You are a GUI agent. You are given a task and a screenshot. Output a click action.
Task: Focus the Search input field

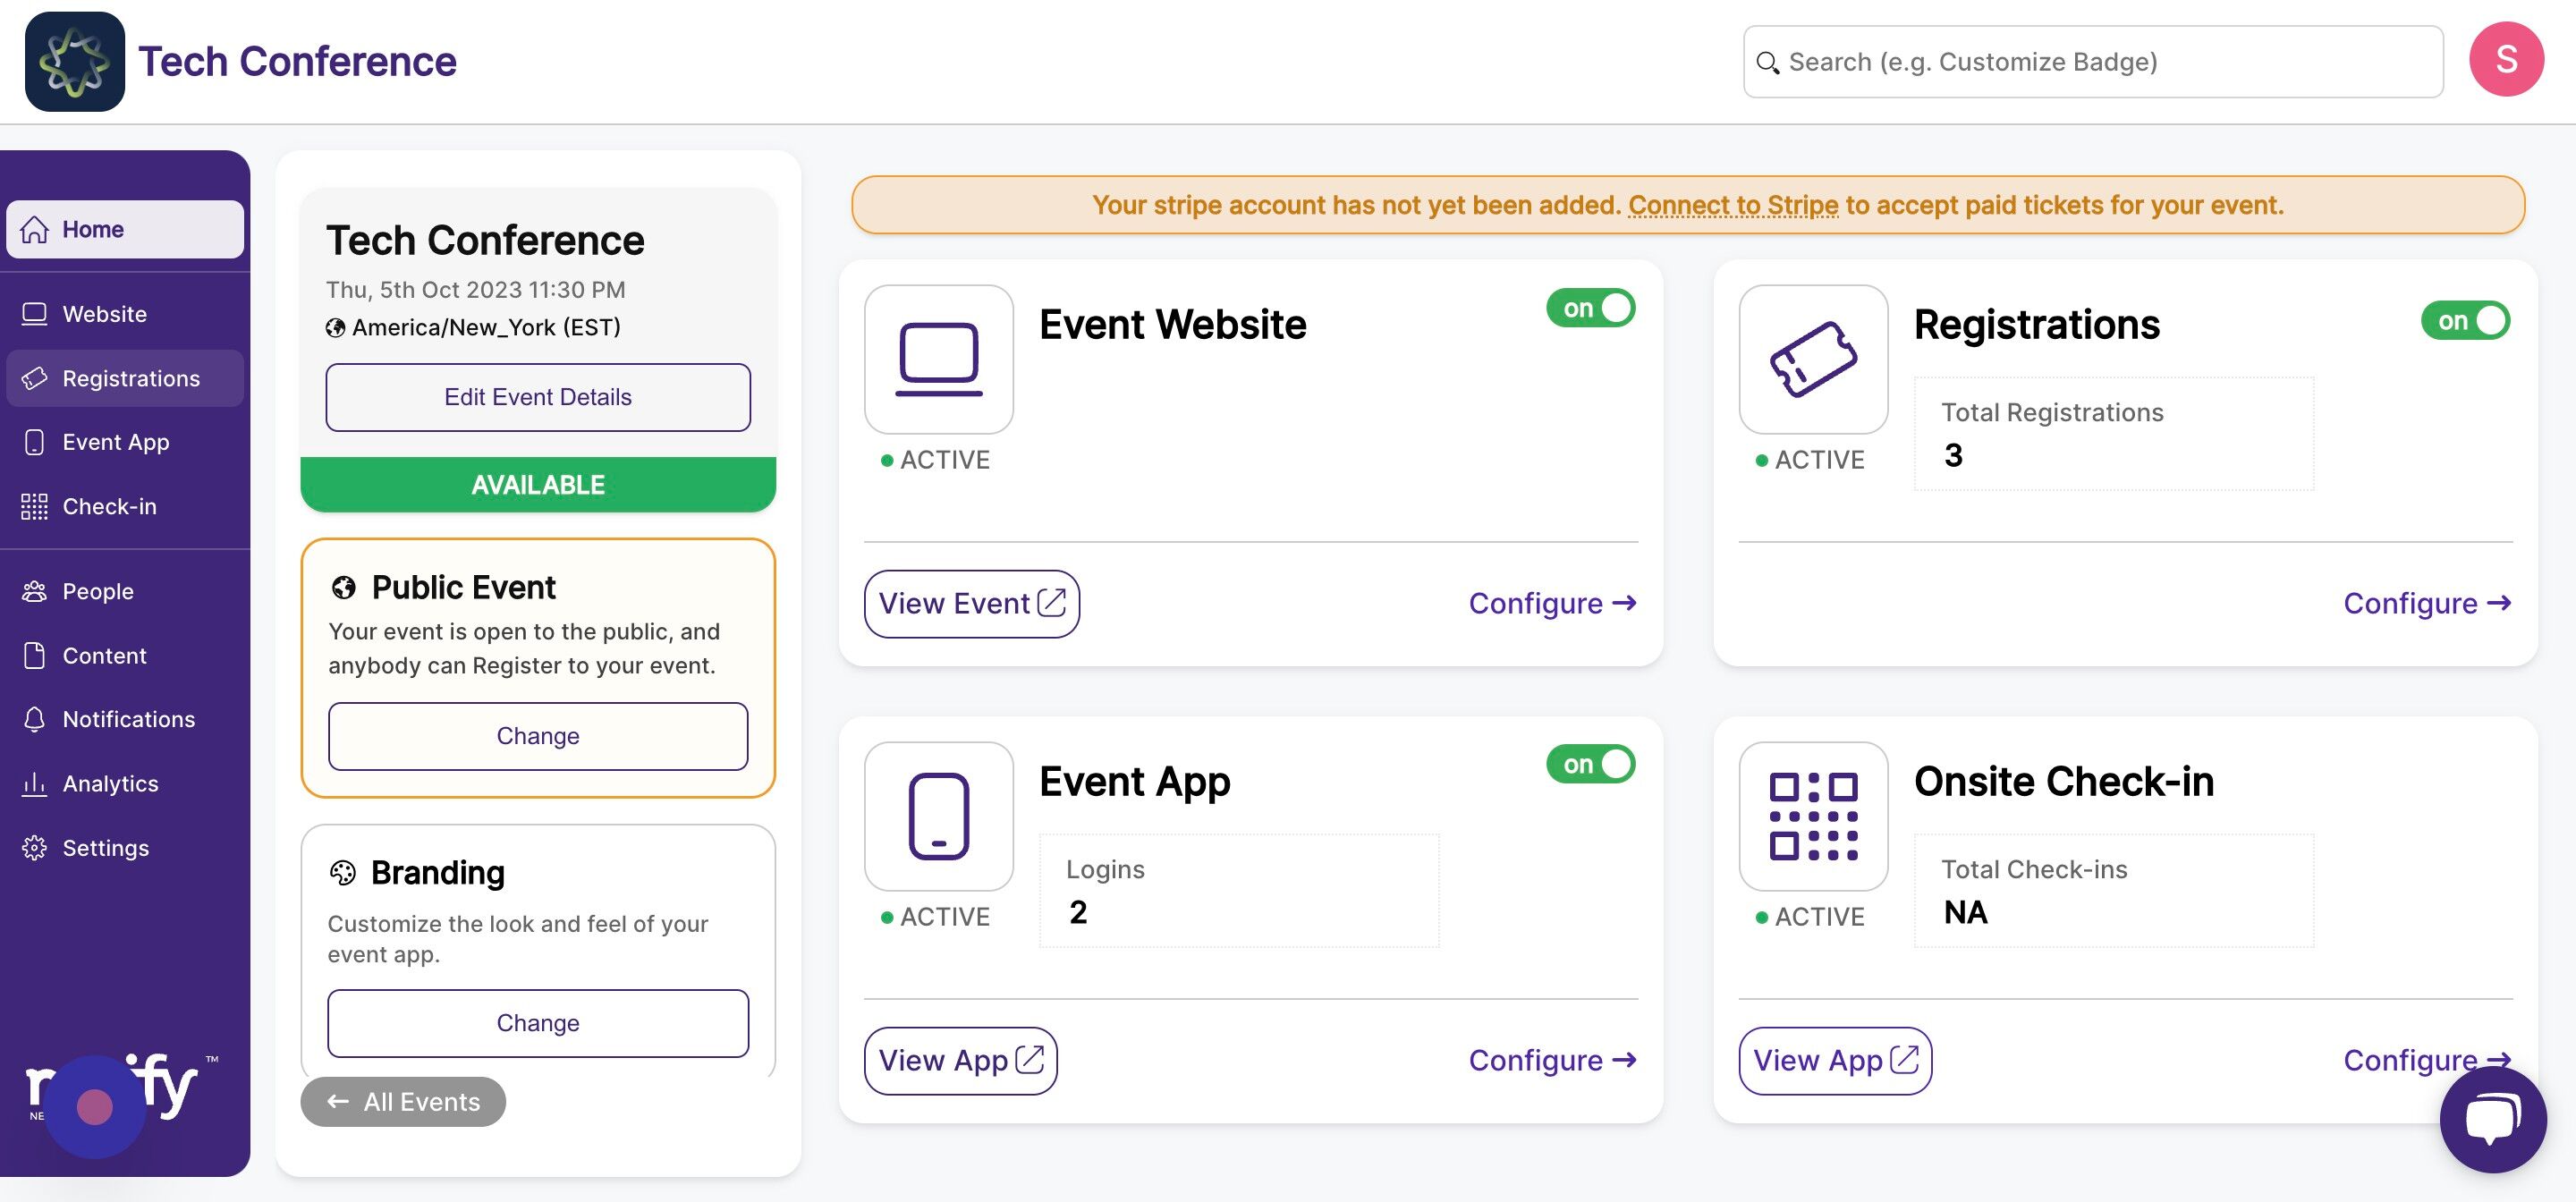click(x=2093, y=62)
